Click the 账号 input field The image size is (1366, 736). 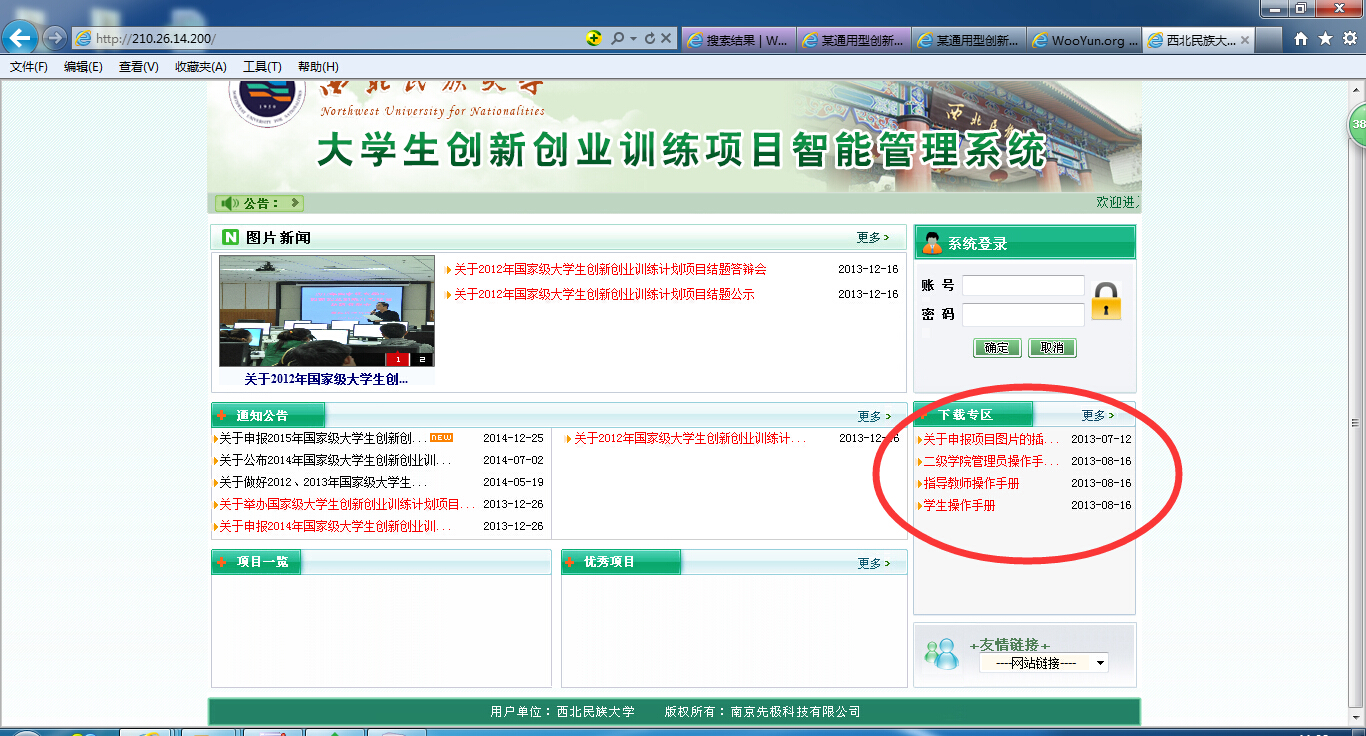[1023, 286]
